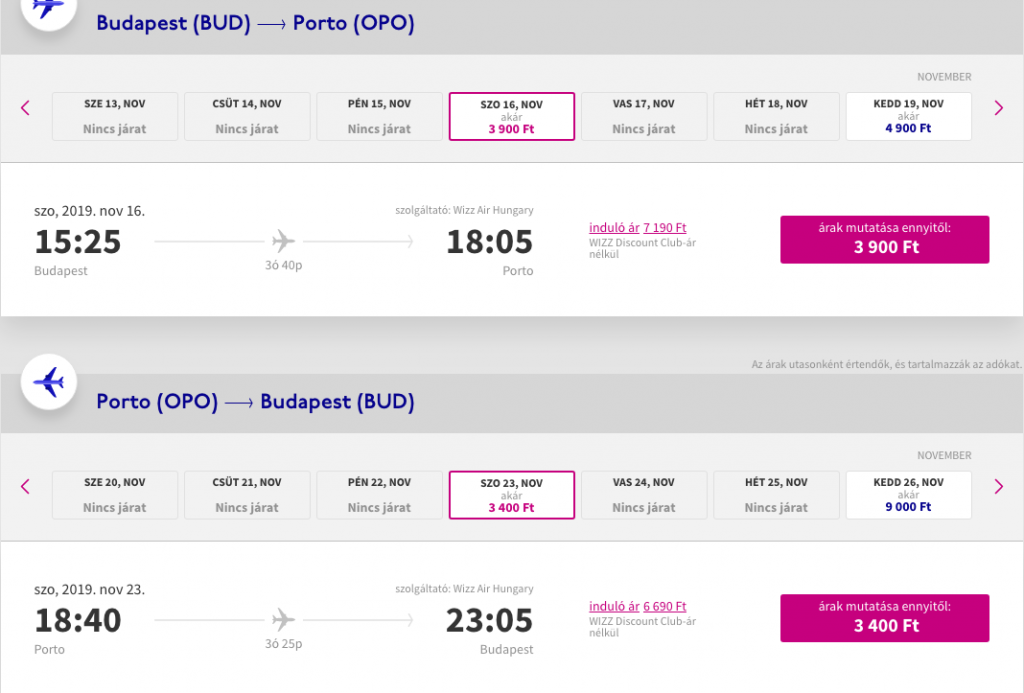Show prices from 3 900 Ft button
The width and height of the screenshot is (1024, 693).
(885, 240)
